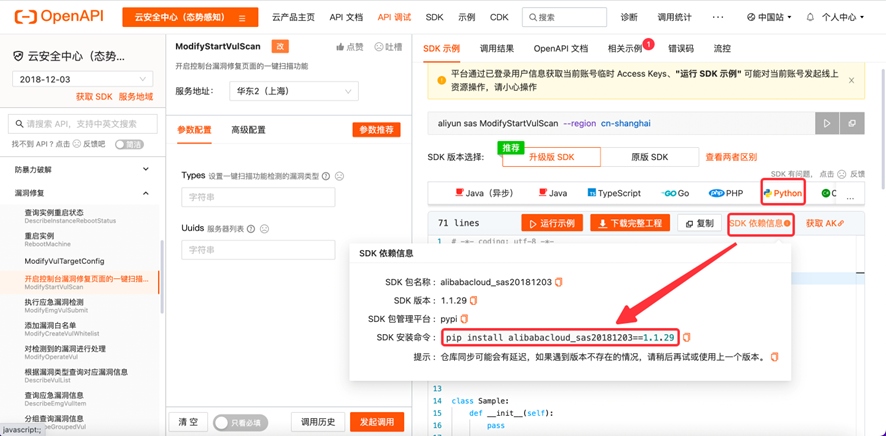Click the 下载完整工程 button
Screen dimensions: 886x436
(x=630, y=223)
